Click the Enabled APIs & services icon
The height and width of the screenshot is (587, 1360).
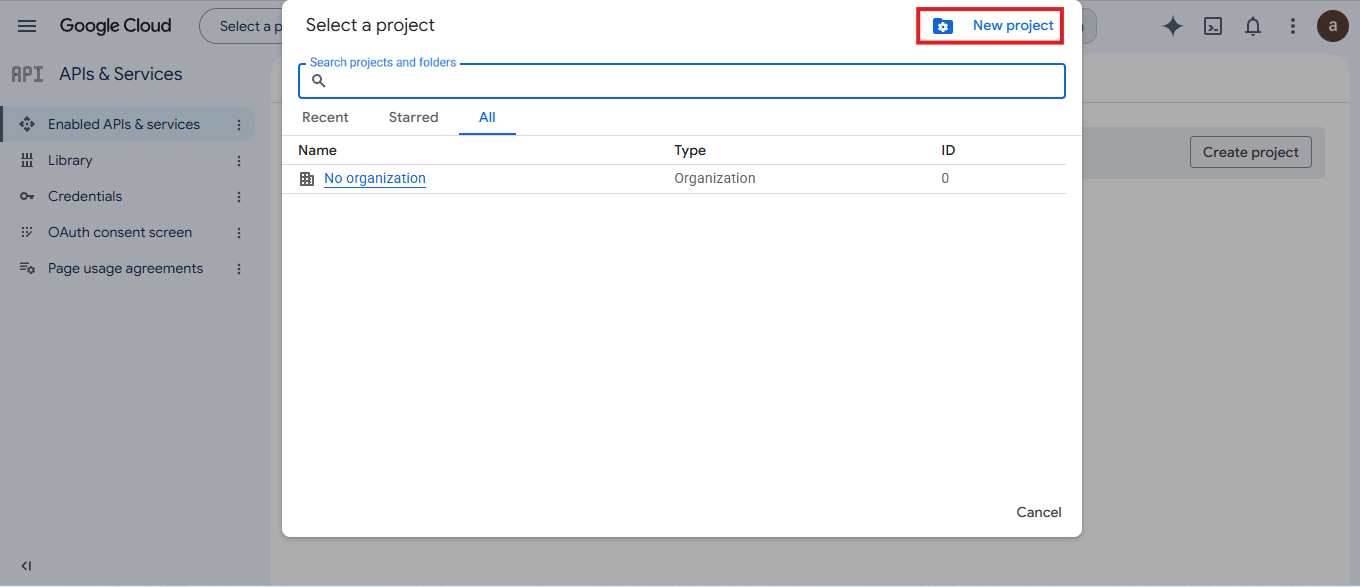point(27,124)
